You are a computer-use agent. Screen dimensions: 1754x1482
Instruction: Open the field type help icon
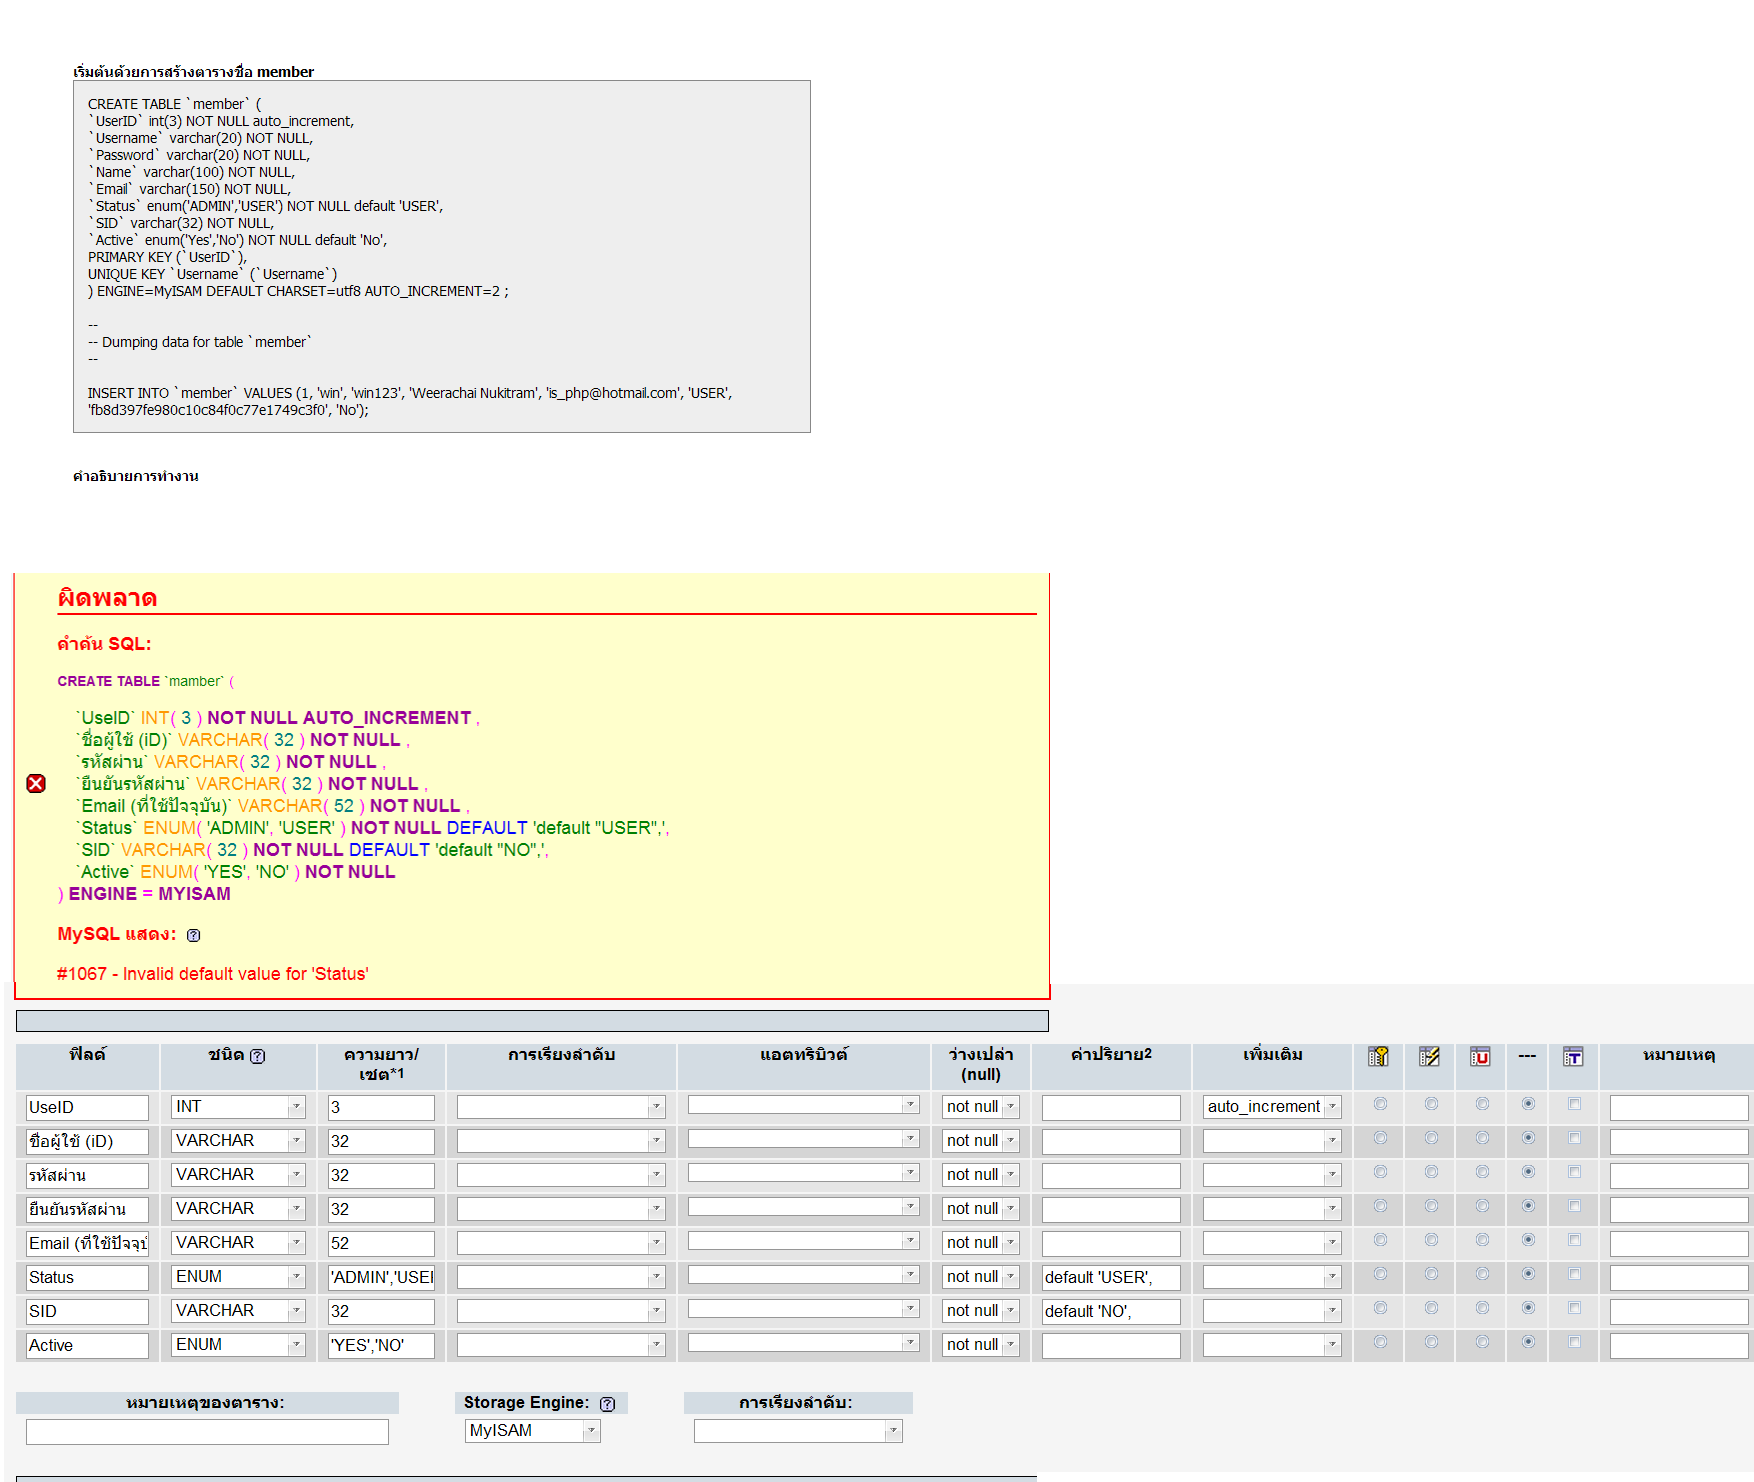click(x=257, y=1056)
